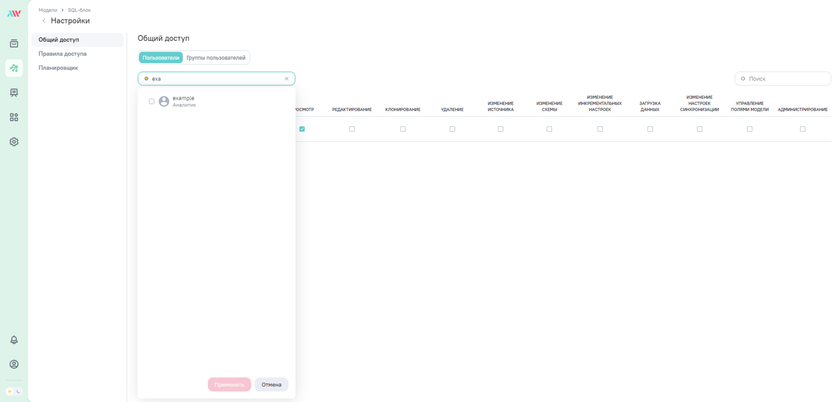Open the user profile icon in sidebar
This screenshot has height=402, width=840.
(x=14, y=364)
